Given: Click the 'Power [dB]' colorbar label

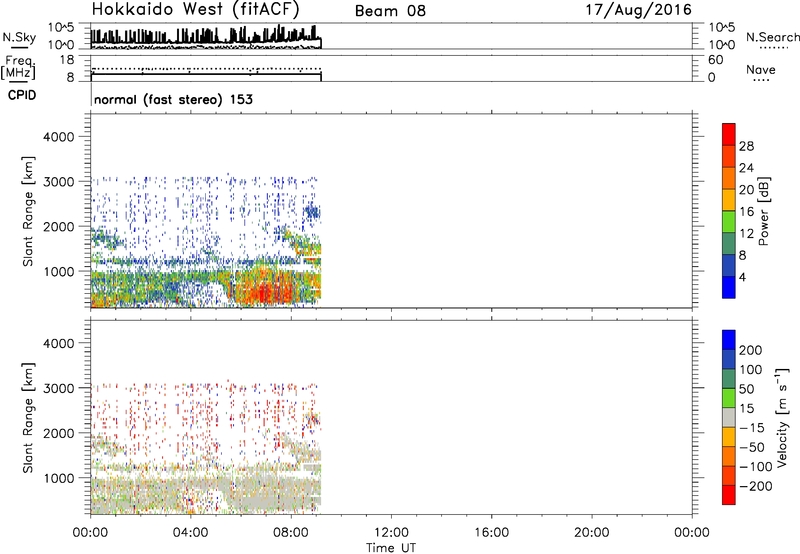Looking at the screenshot, I should coord(764,211).
